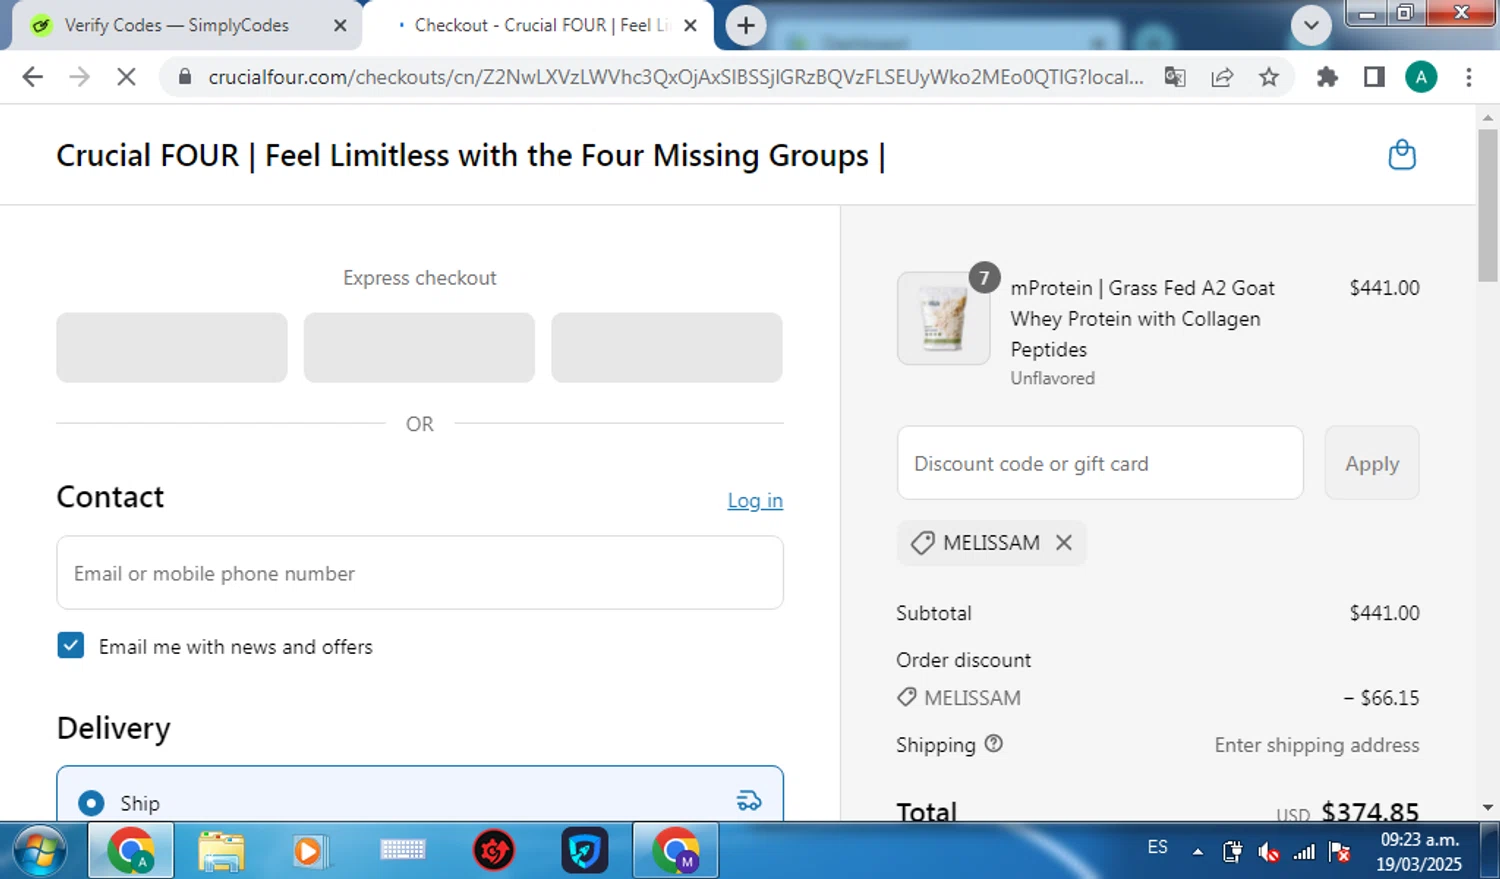
Task: Open the Action Center flag icon
Action: [1340, 852]
